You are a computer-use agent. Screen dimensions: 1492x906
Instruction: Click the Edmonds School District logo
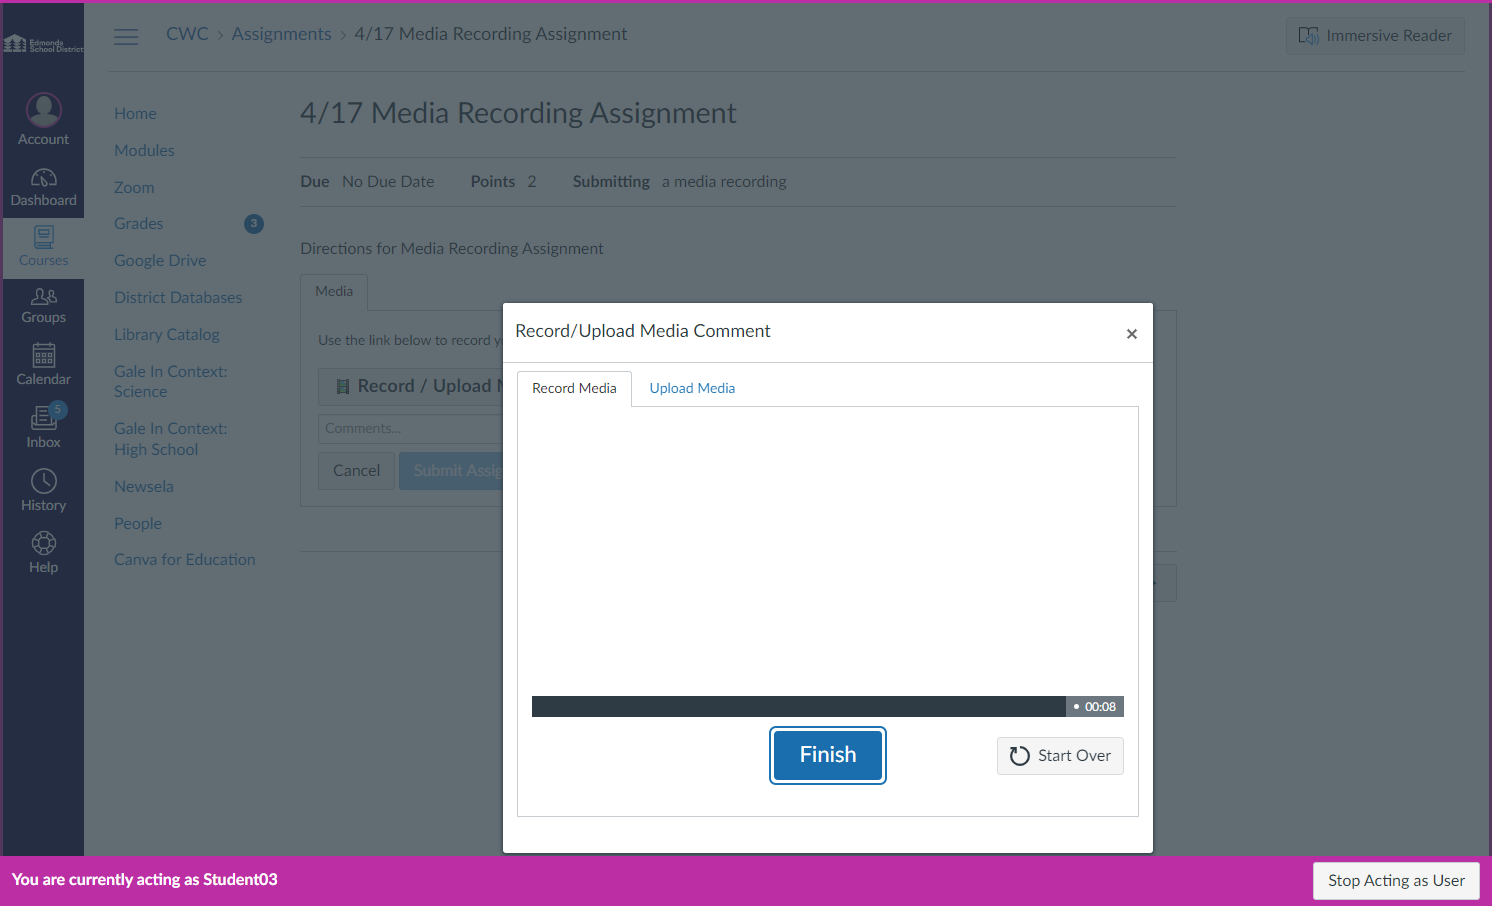pos(43,44)
